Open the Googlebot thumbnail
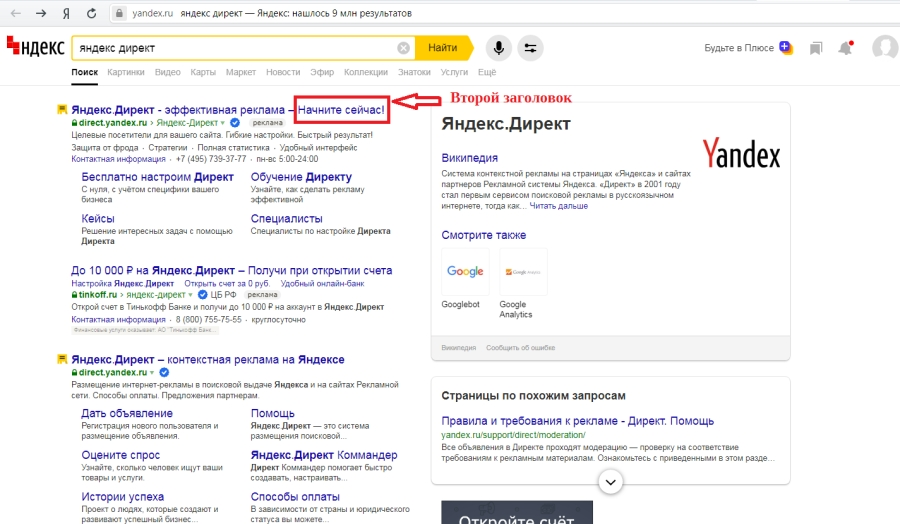Image resolution: width=900 pixels, height=524 pixels. (x=465, y=271)
